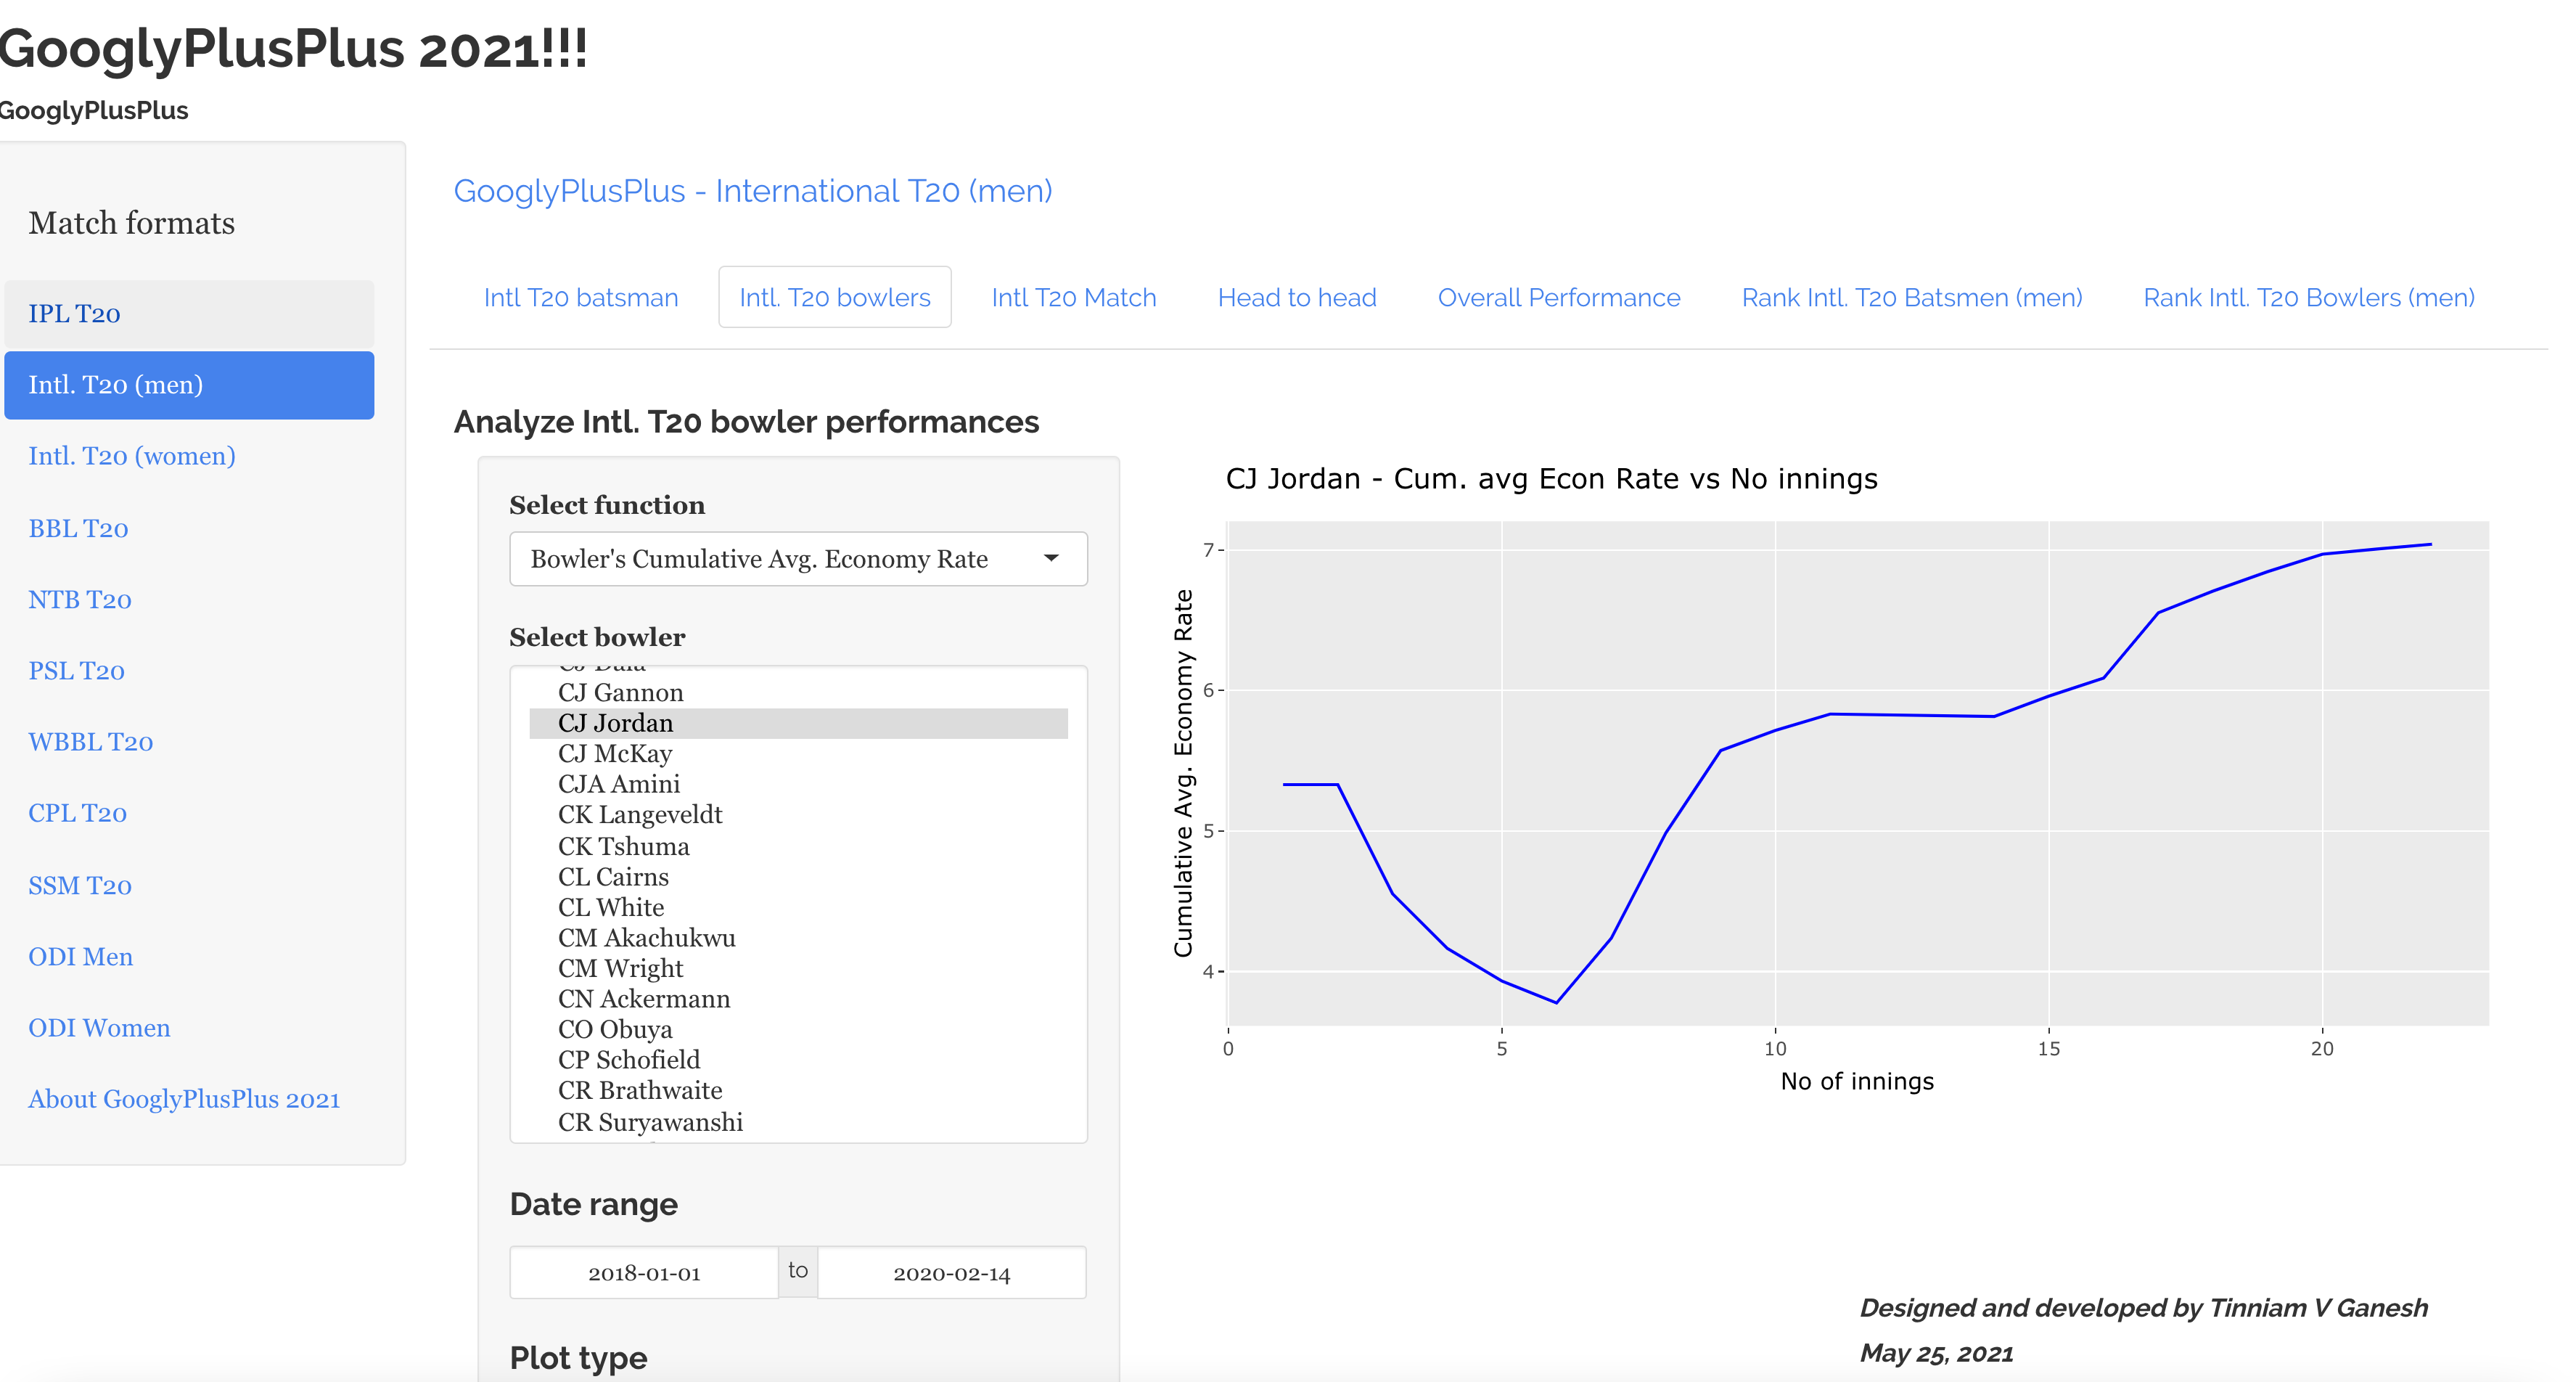Select Intl. T20 (women) format
The image size is (2576, 1382).
point(131,456)
